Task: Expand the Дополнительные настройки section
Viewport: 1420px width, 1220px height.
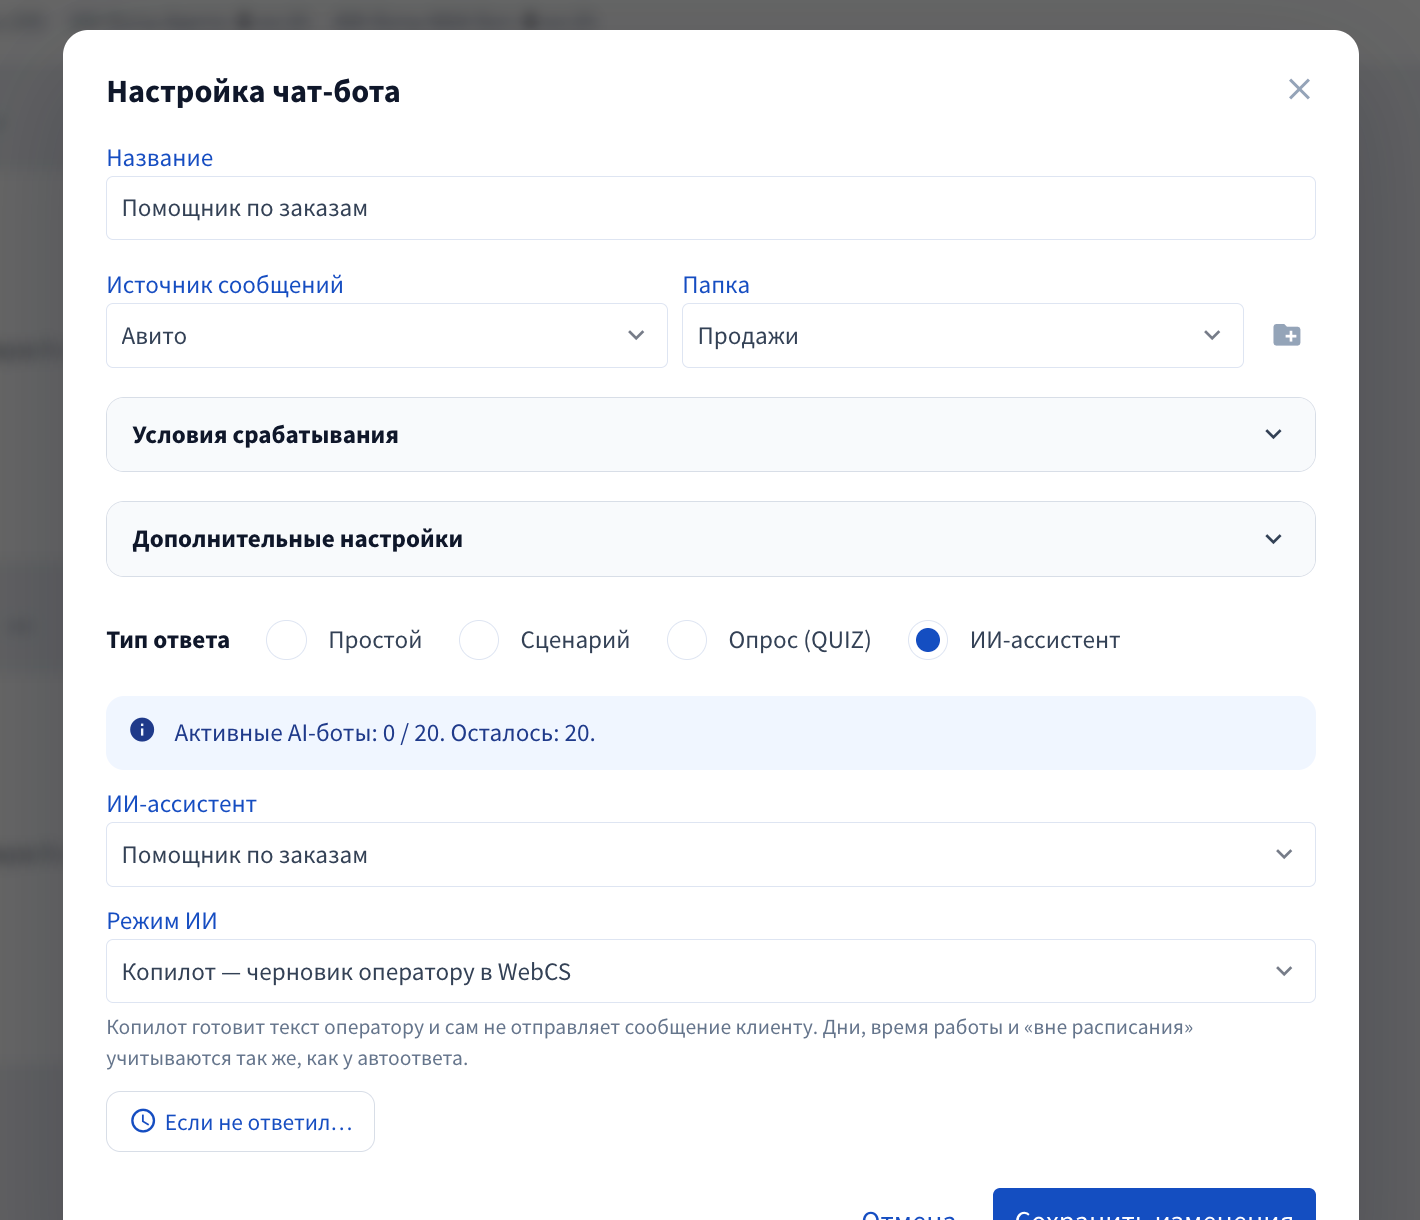Action: (x=711, y=539)
